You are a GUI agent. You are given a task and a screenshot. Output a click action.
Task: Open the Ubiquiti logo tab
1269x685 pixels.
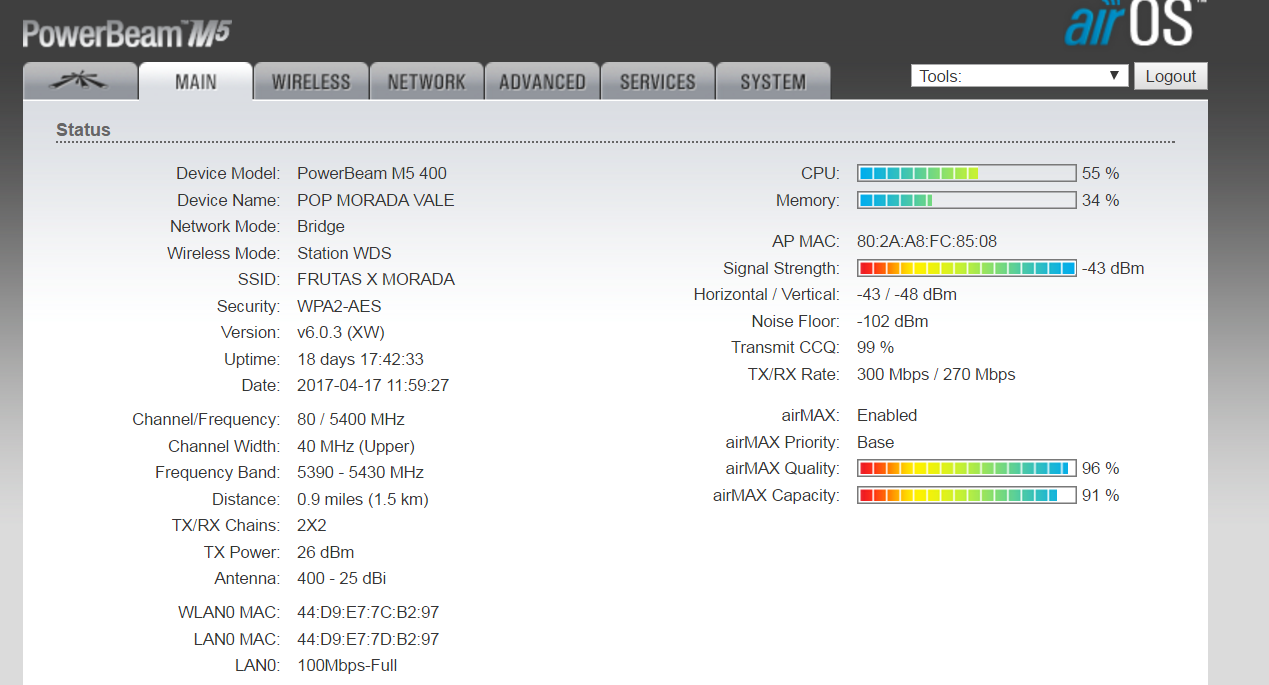click(x=79, y=81)
